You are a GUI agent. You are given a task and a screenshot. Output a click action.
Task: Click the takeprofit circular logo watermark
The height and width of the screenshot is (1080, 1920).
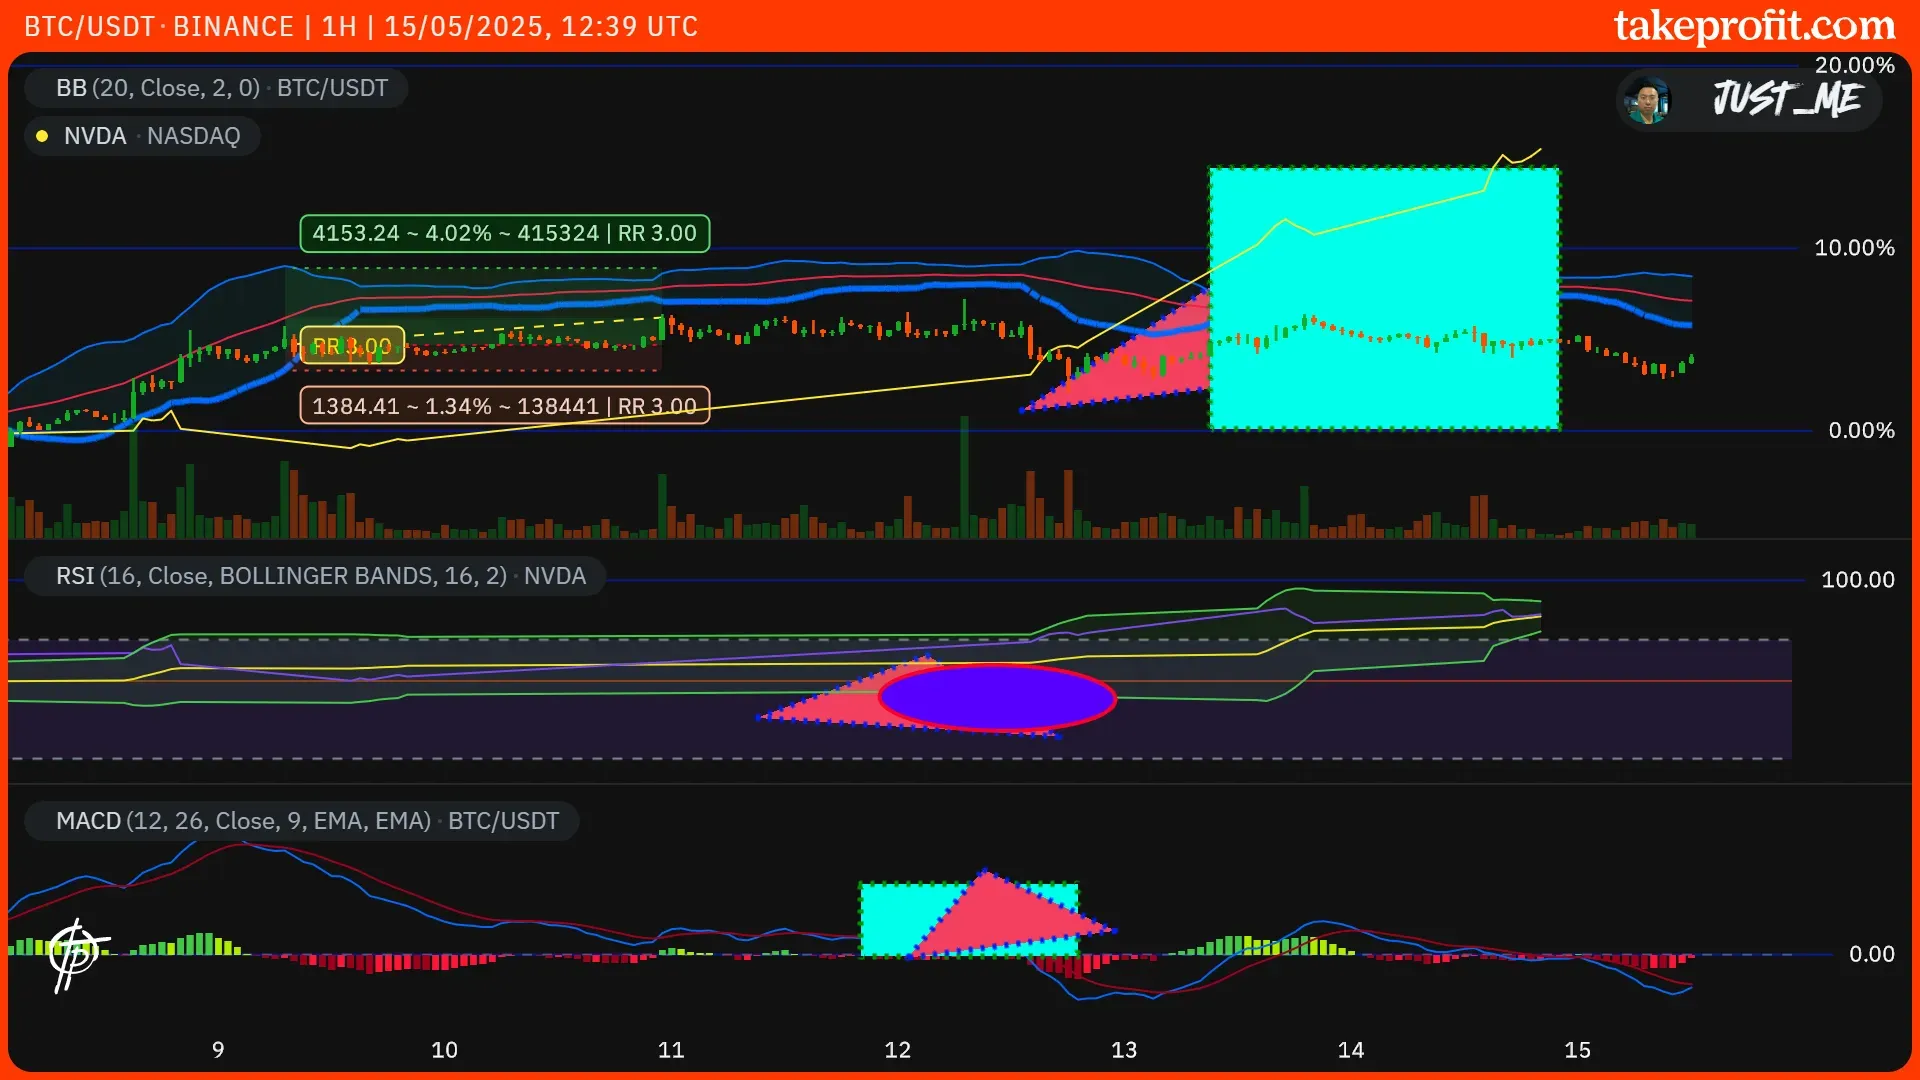click(x=76, y=953)
